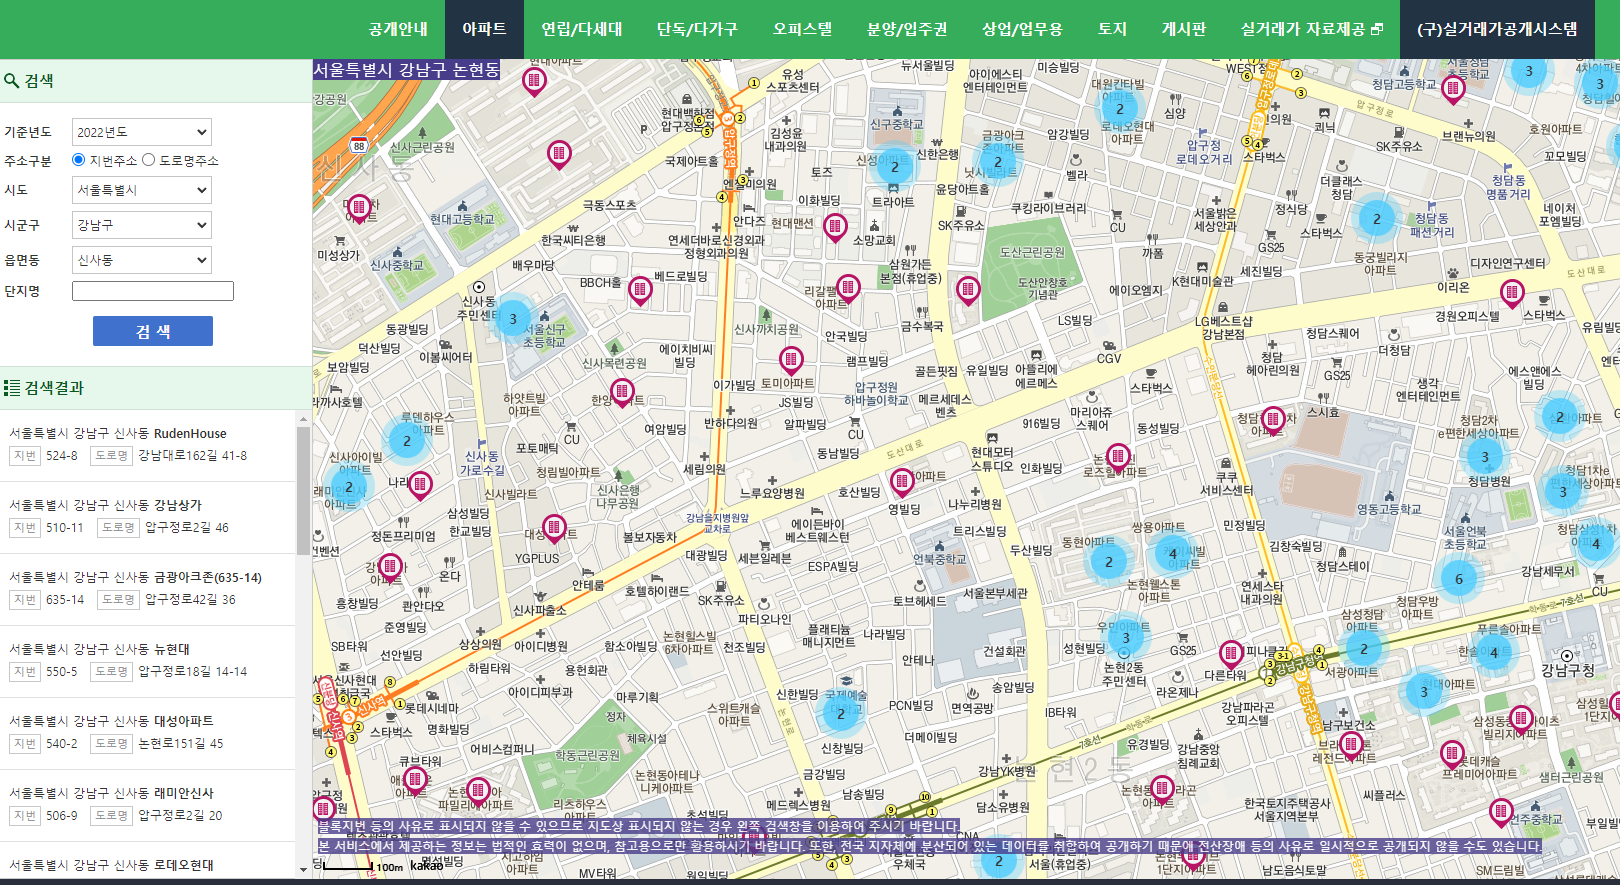Click the 서울특별시 강남구 논현동 map label

(x=406, y=70)
